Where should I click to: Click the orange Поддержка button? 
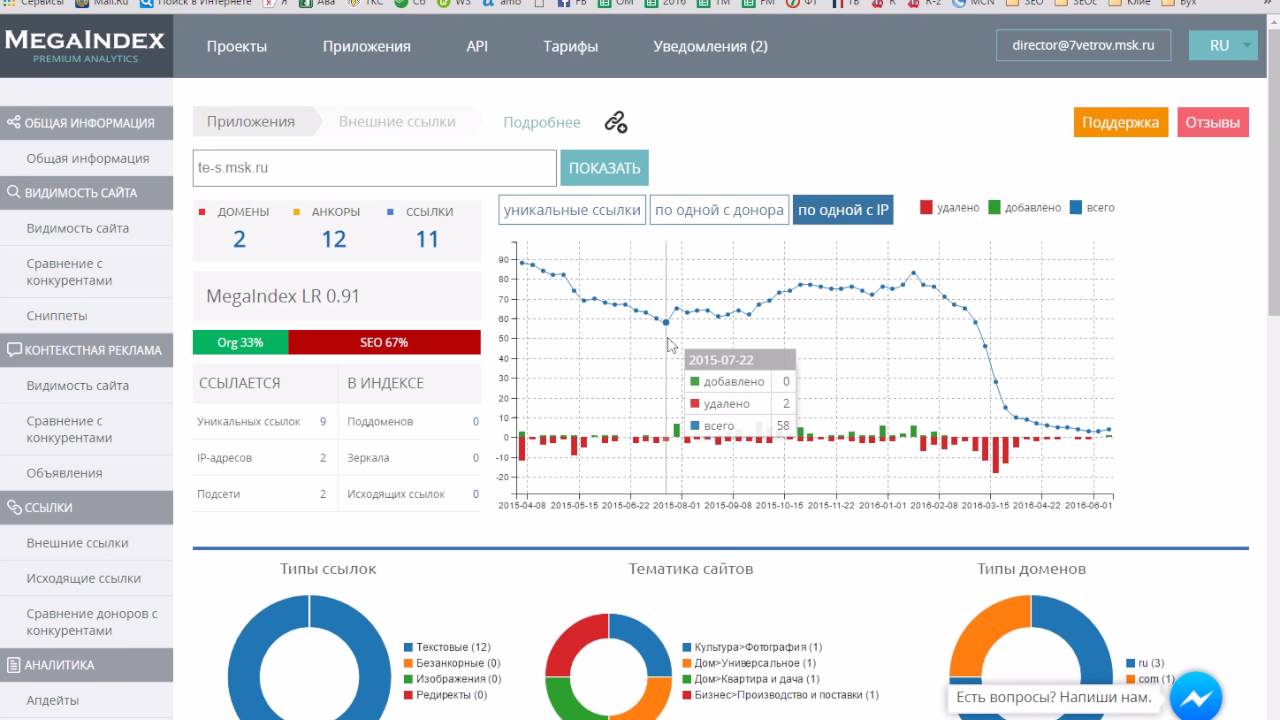click(x=1121, y=122)
